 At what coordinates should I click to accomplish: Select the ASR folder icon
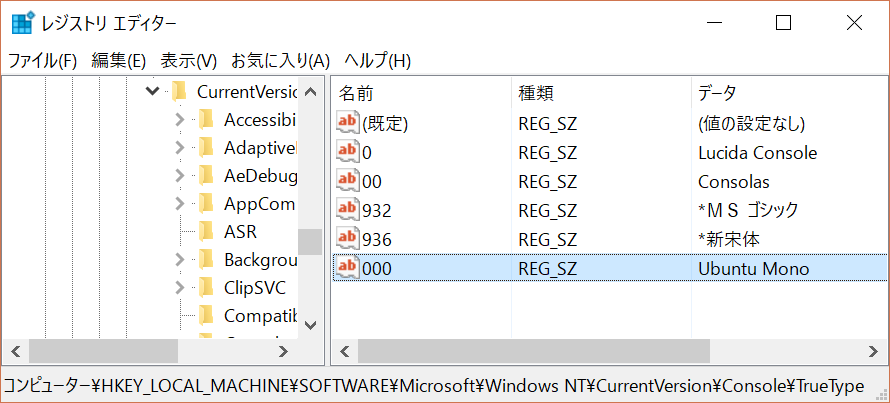207,232
